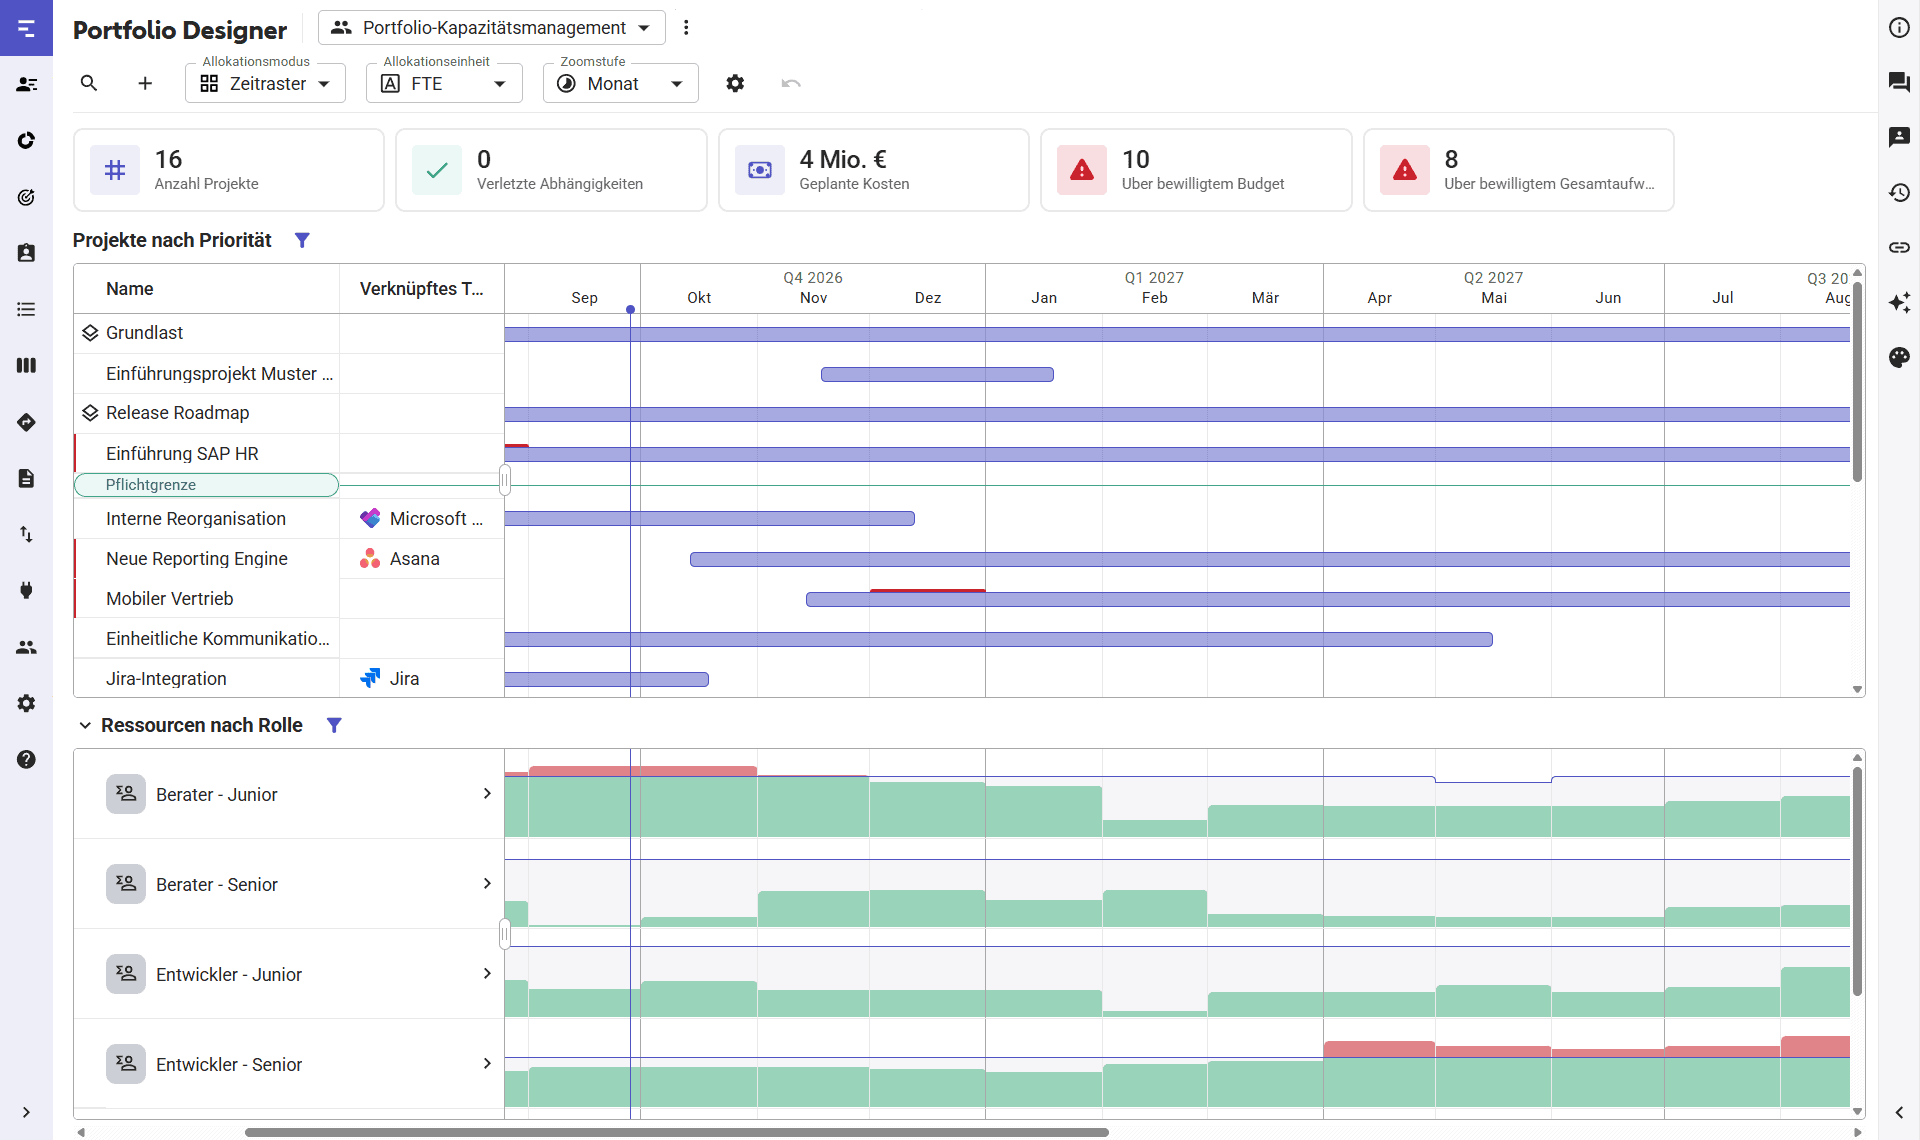Viewport: 1920px width, 1140px height.
Task: Click the undo arrow icon
Action: [791, 83]
